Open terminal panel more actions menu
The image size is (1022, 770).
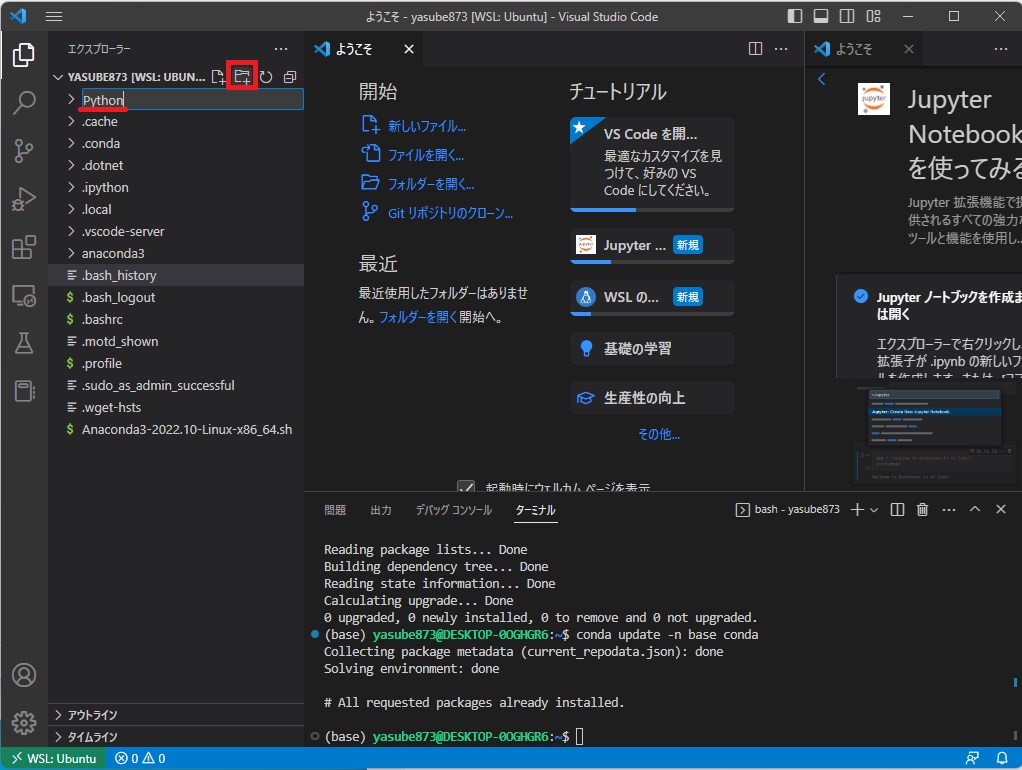coord(949,510)
